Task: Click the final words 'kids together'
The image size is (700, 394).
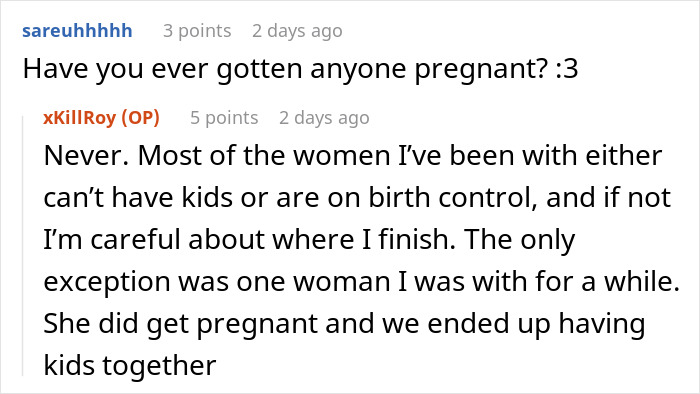Action: coord(130,365)
